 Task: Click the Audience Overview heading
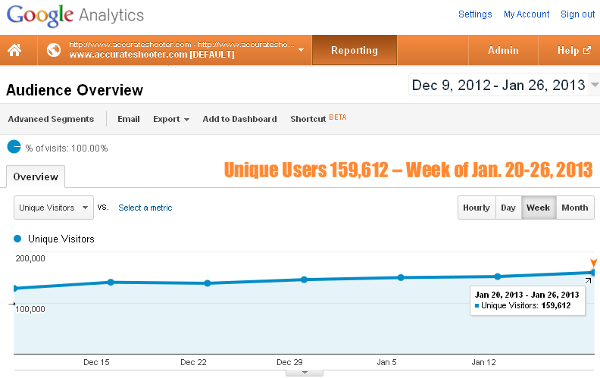[x=75, y=90]
